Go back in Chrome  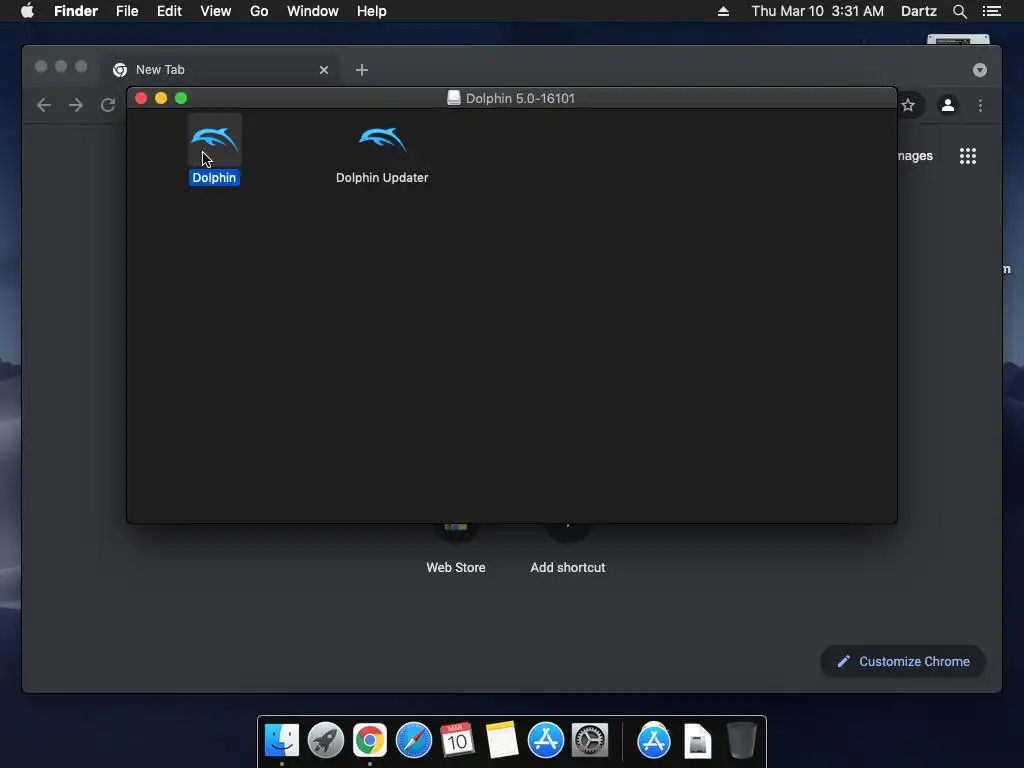click(44, 105)
